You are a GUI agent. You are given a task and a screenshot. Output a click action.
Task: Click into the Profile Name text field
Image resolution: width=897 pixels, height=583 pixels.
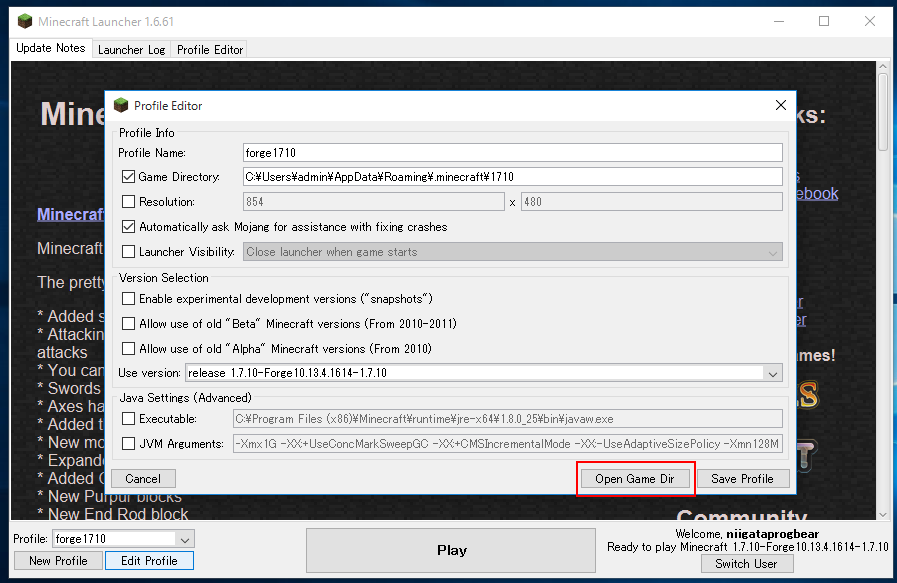point(512,153)
